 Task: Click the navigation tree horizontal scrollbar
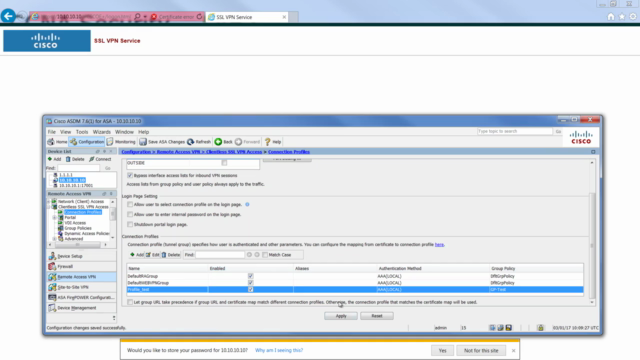click(x=78, y=244)
